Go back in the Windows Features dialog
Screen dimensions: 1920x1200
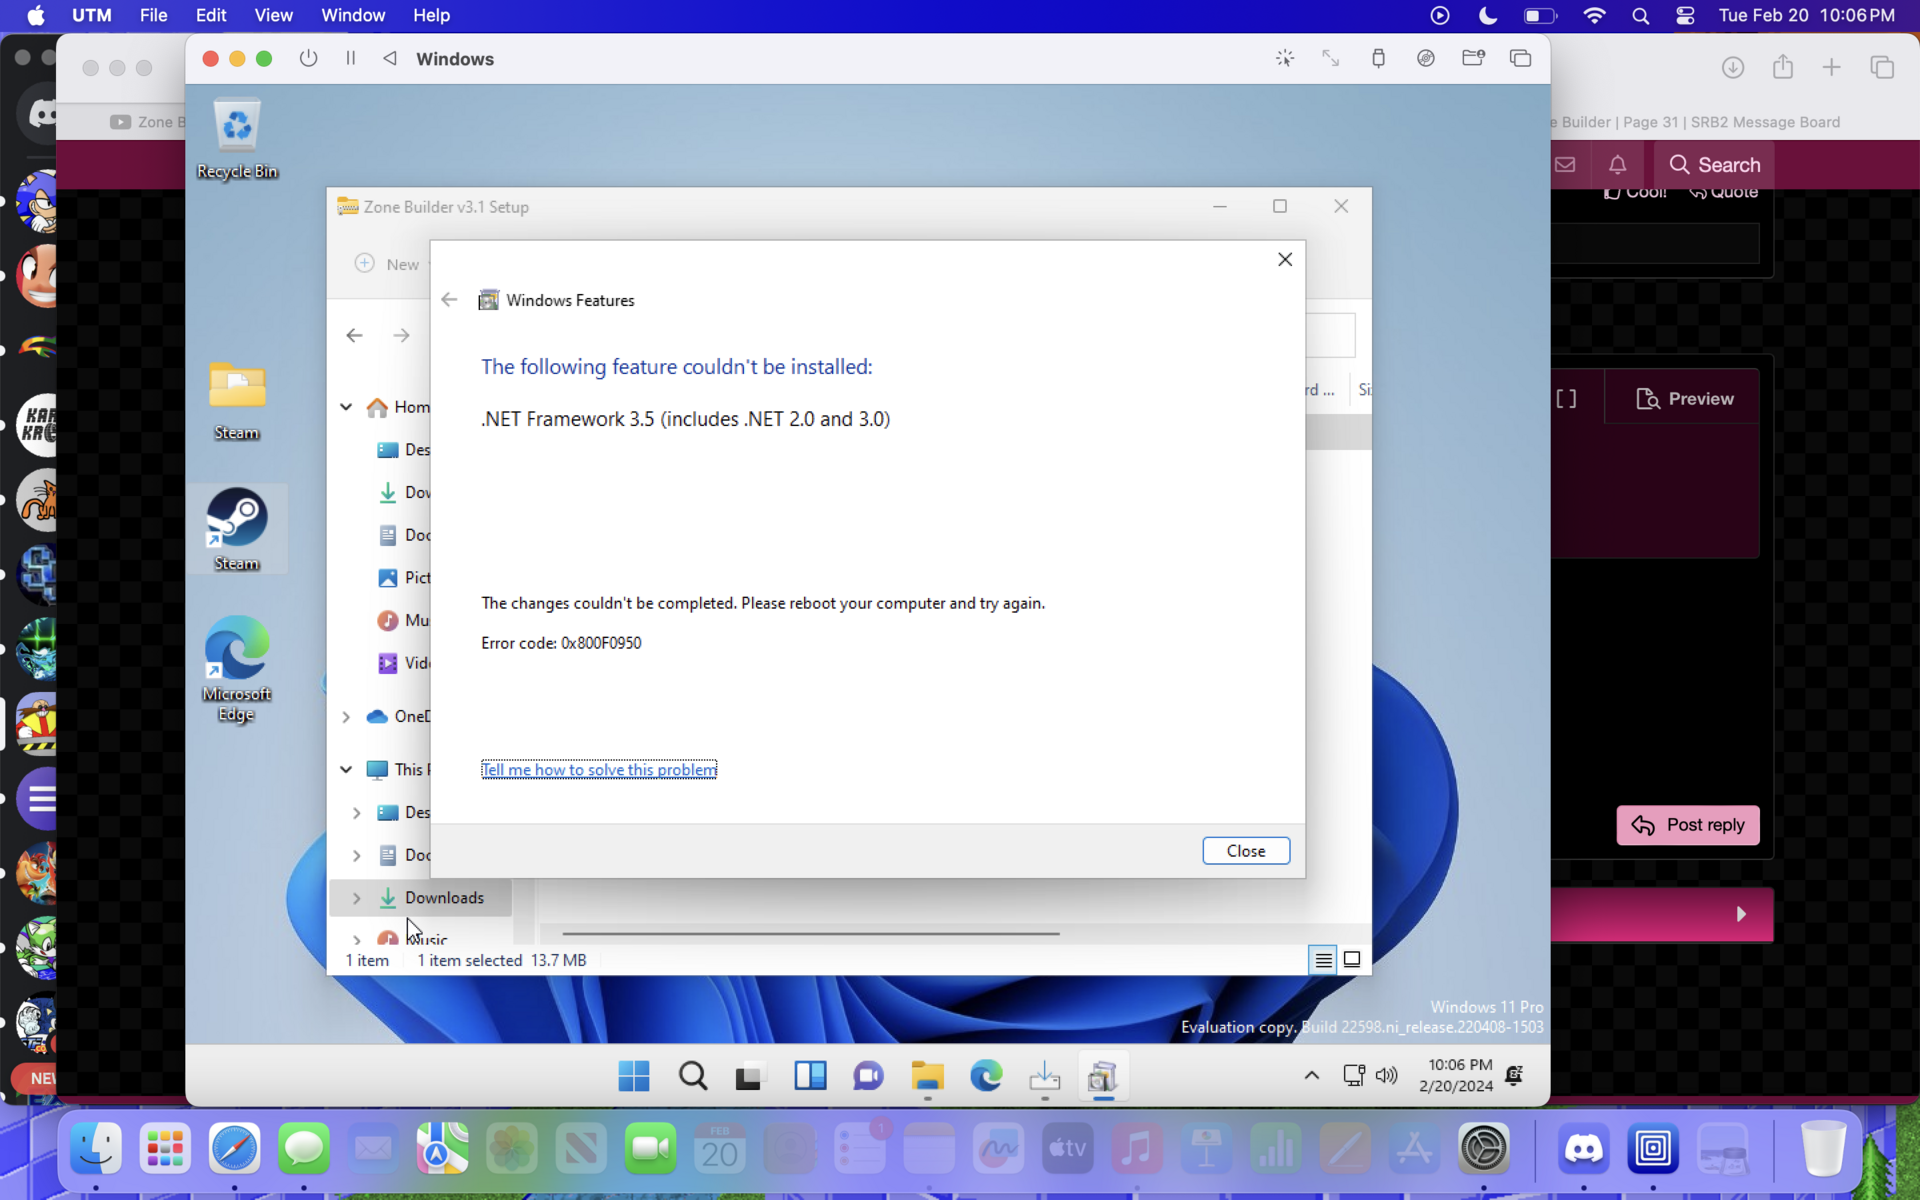tap(449, 299)
